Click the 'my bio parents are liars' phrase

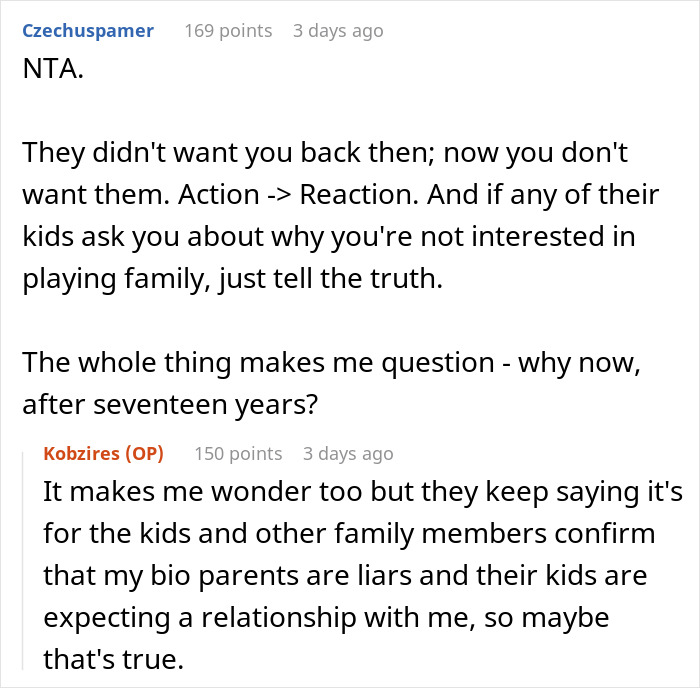[206, 577]
